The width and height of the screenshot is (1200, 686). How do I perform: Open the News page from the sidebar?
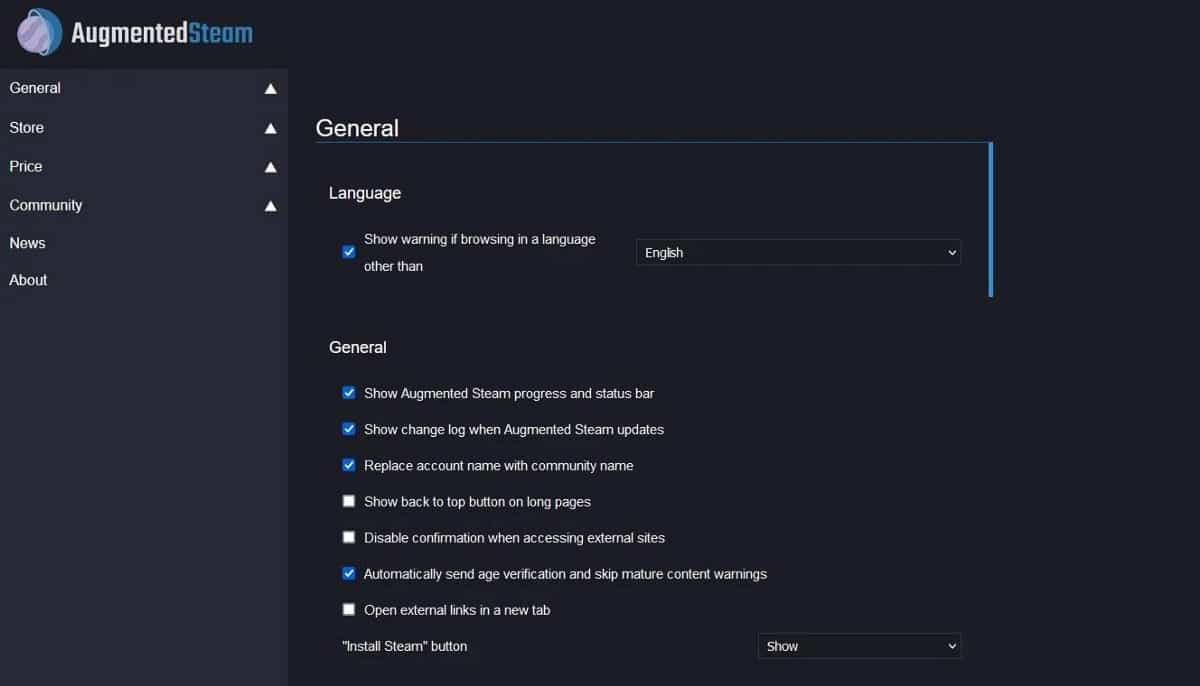pos(27,243)
